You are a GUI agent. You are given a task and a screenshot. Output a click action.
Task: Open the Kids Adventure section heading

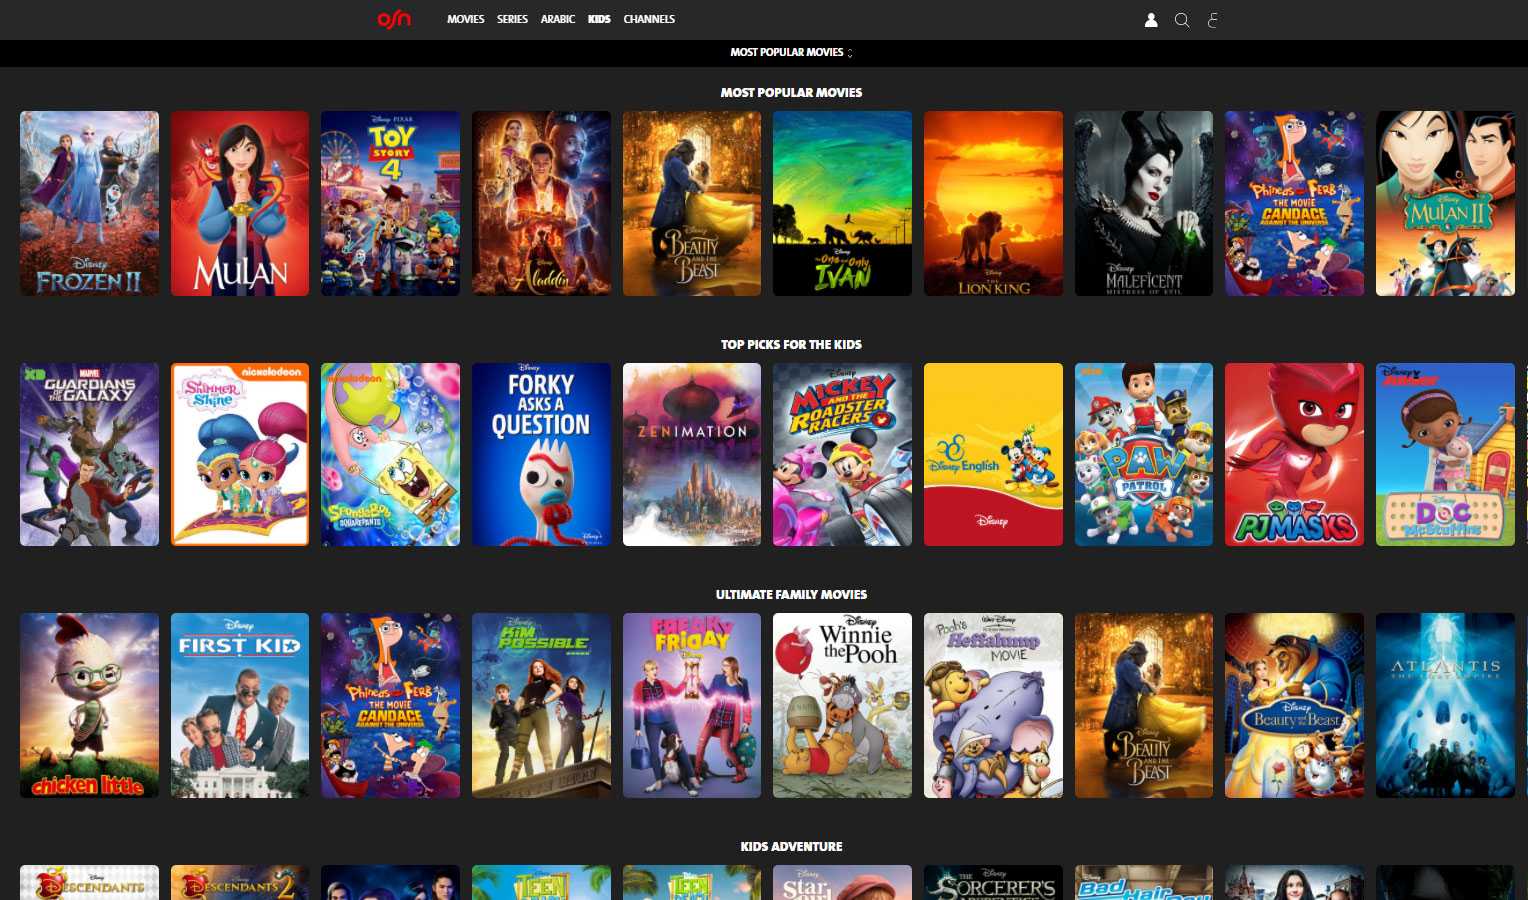[x=791, y=846]
